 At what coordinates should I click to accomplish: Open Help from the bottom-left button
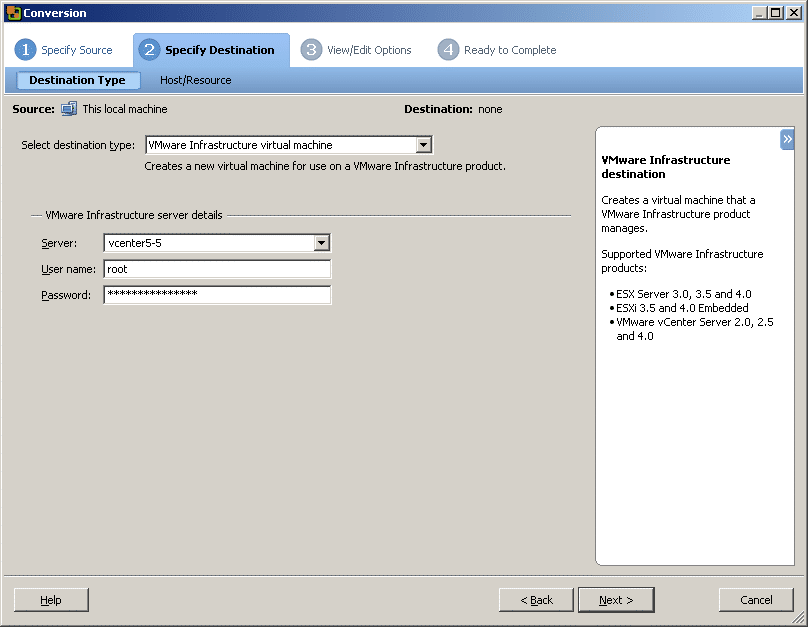(x=51, y=600)
